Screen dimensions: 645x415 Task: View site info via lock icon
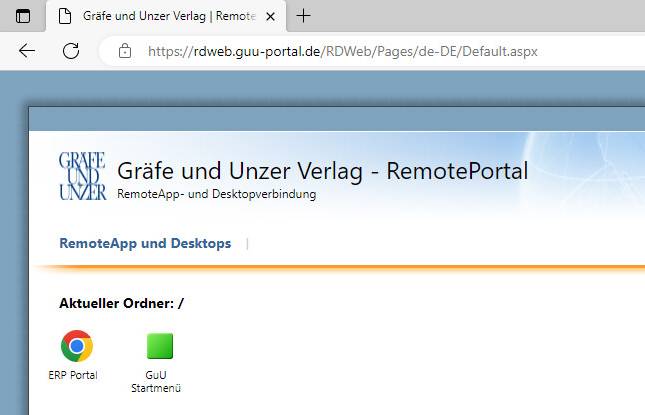(x=125, y=51)
